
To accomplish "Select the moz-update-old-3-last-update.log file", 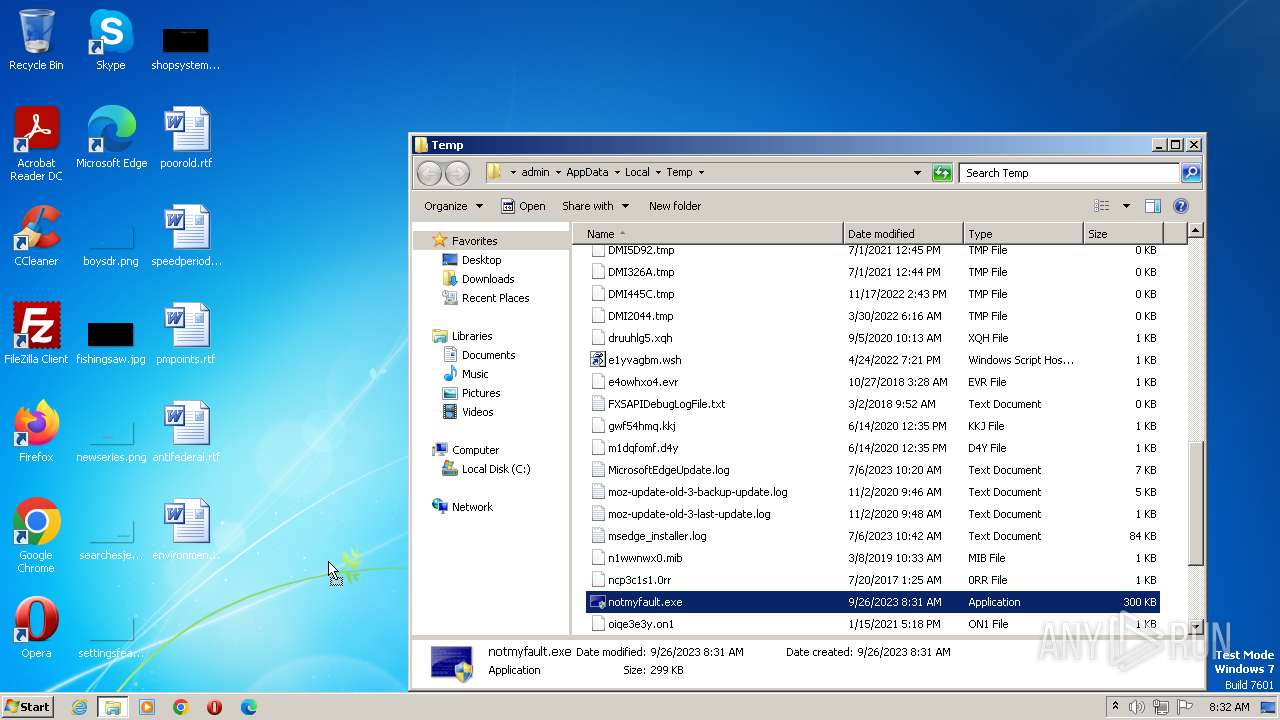I will click(x=873, y=514).
